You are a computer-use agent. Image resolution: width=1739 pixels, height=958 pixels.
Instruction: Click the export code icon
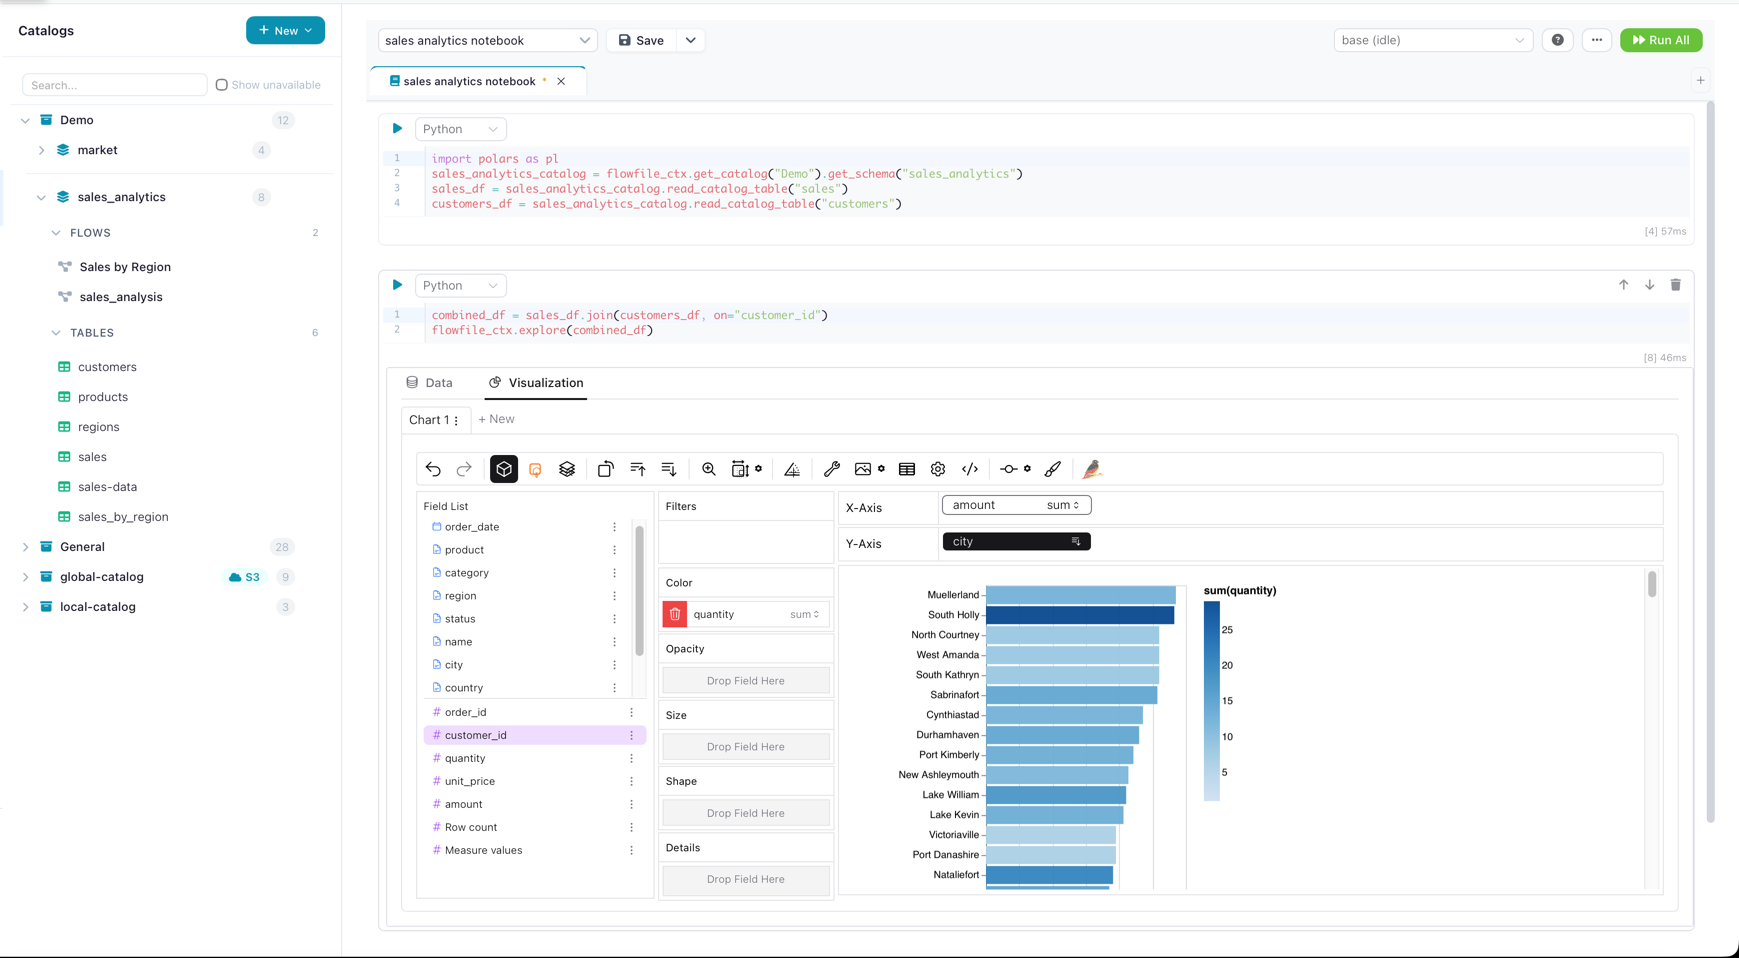(970, 469)
